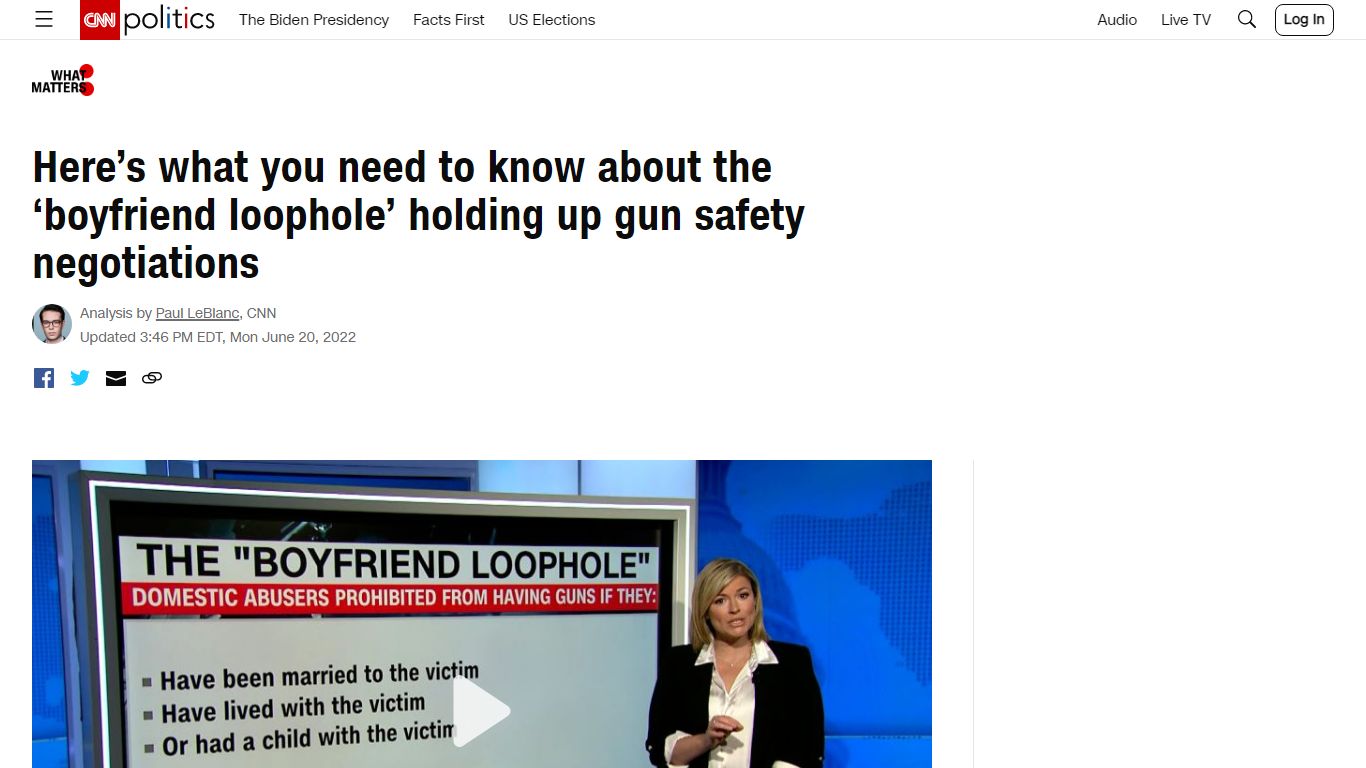Open author Paul LeBlanc's profile link
Screen dimensions: 1366x768
[198, 313]
